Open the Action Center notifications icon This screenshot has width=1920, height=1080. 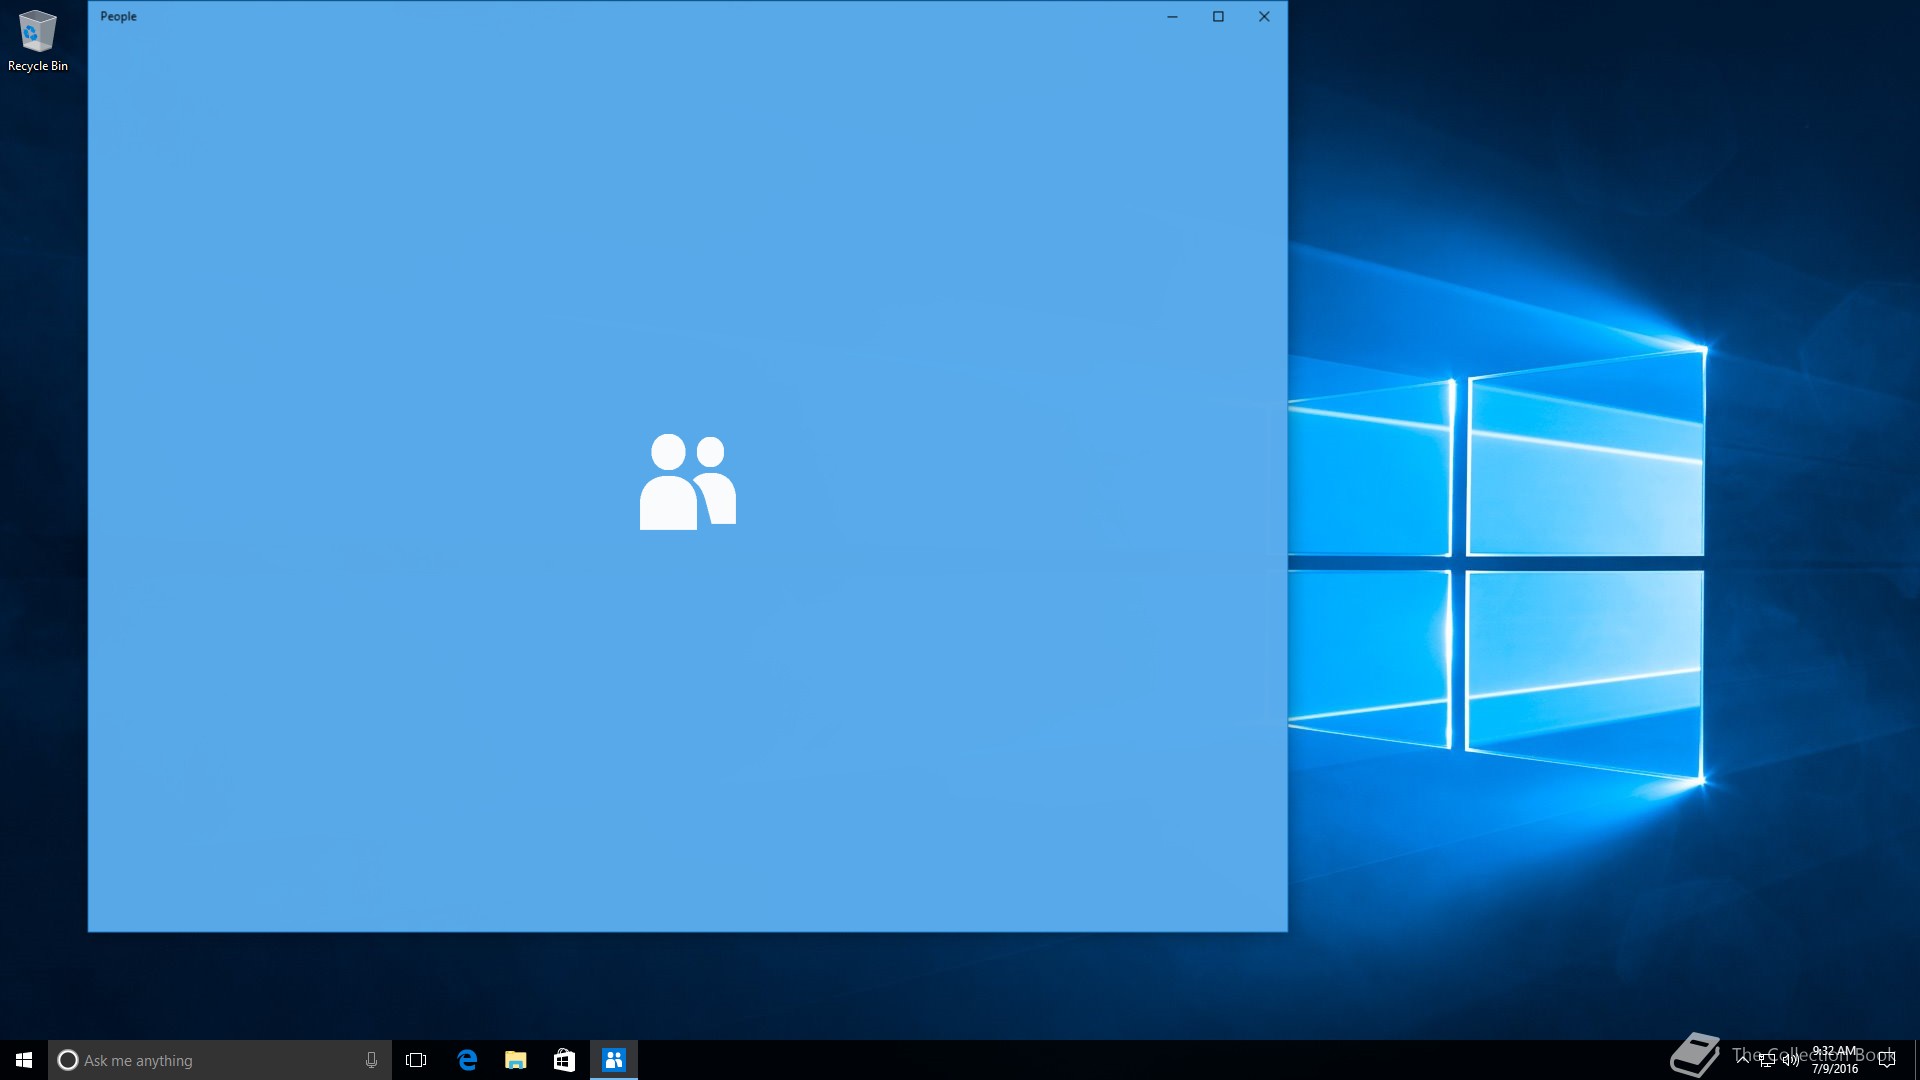point(1887,1060)
